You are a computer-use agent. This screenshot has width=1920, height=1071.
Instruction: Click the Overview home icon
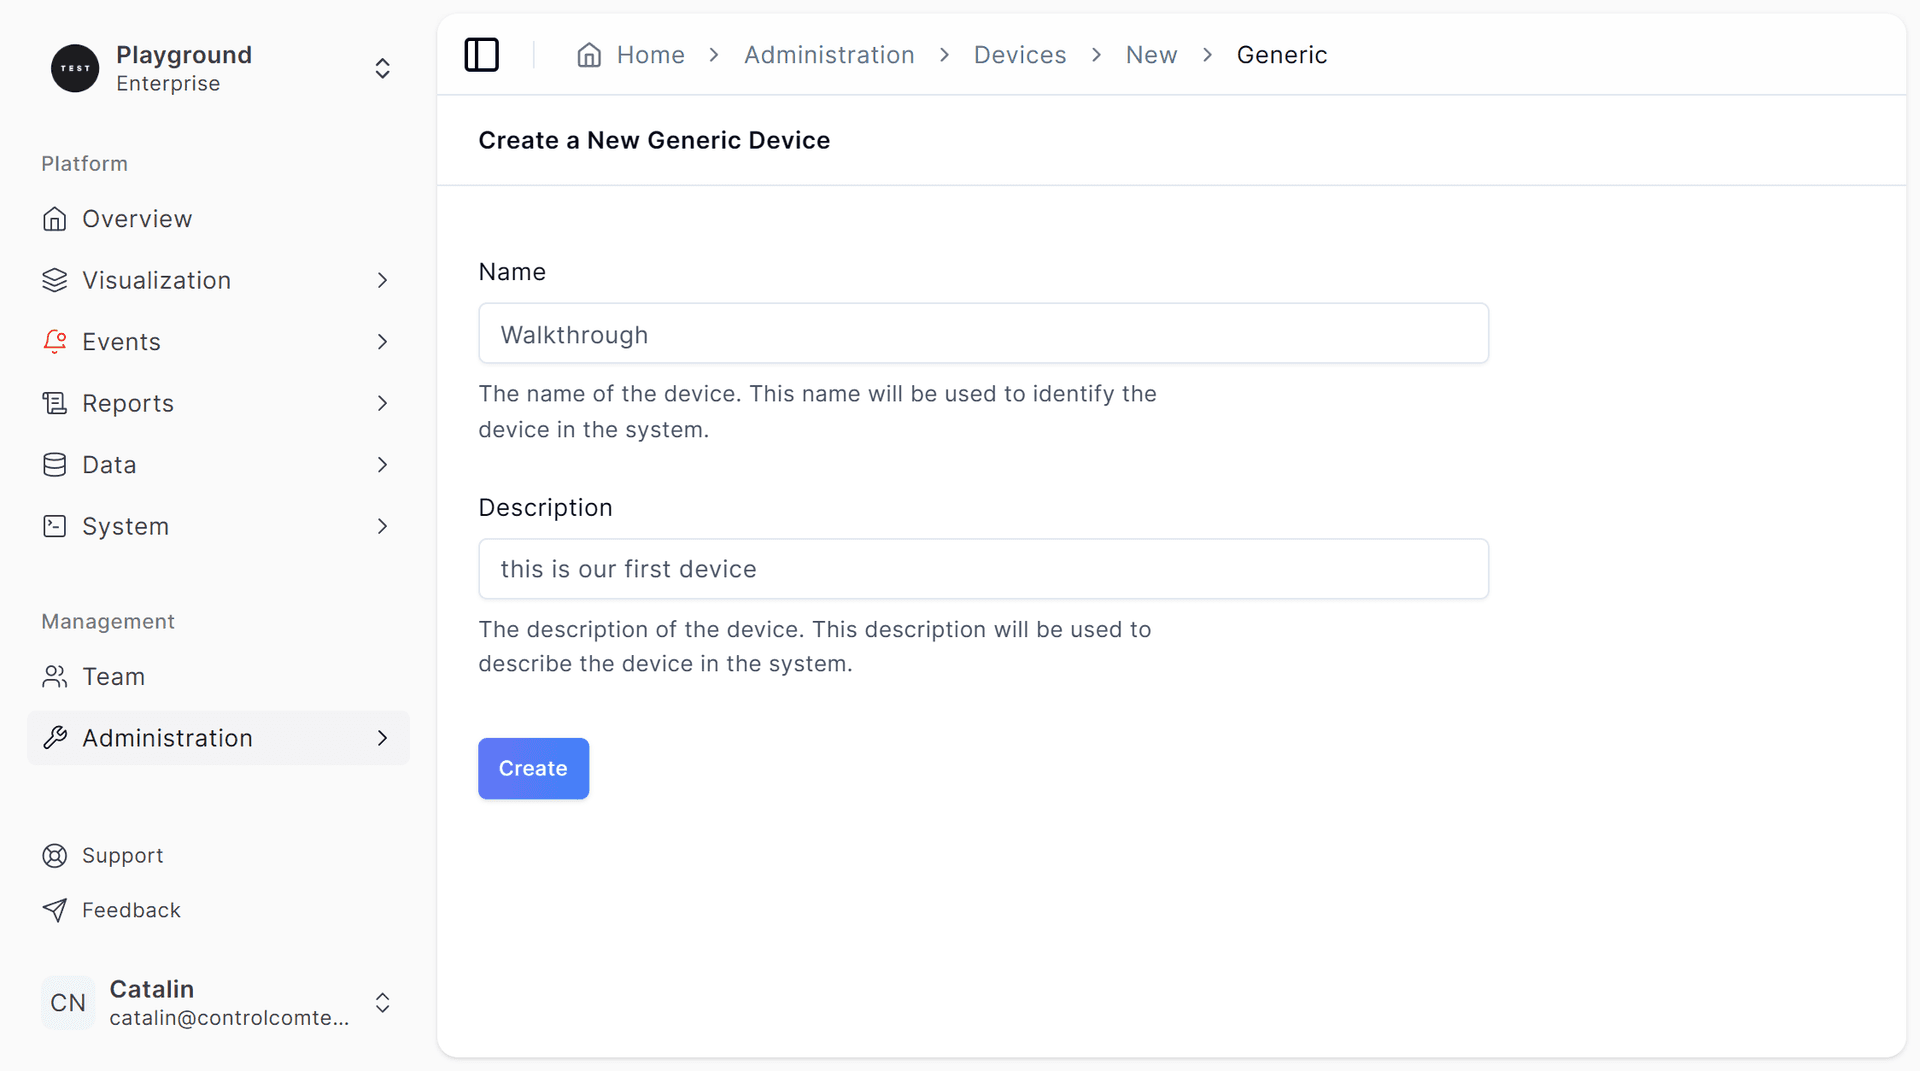(x=55, y=218)
